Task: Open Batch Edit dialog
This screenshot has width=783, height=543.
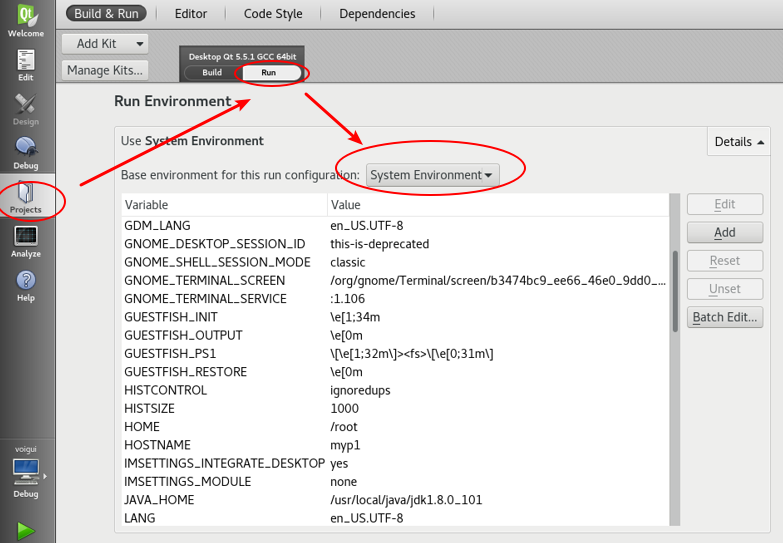Action: point(725,317)
